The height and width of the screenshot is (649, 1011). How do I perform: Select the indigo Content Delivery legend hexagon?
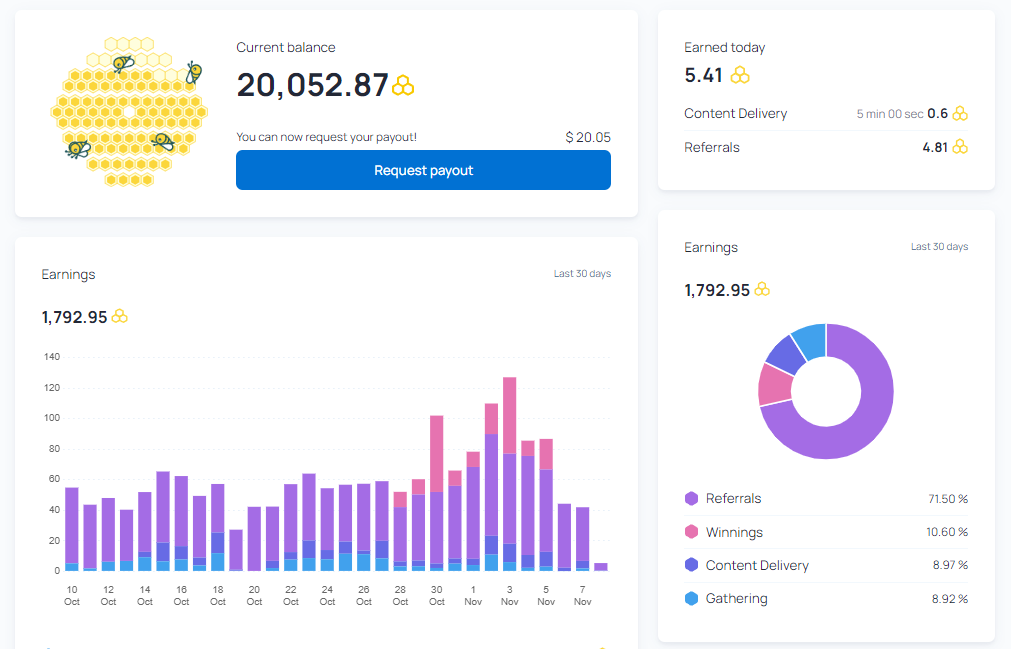tap(691, 565)
